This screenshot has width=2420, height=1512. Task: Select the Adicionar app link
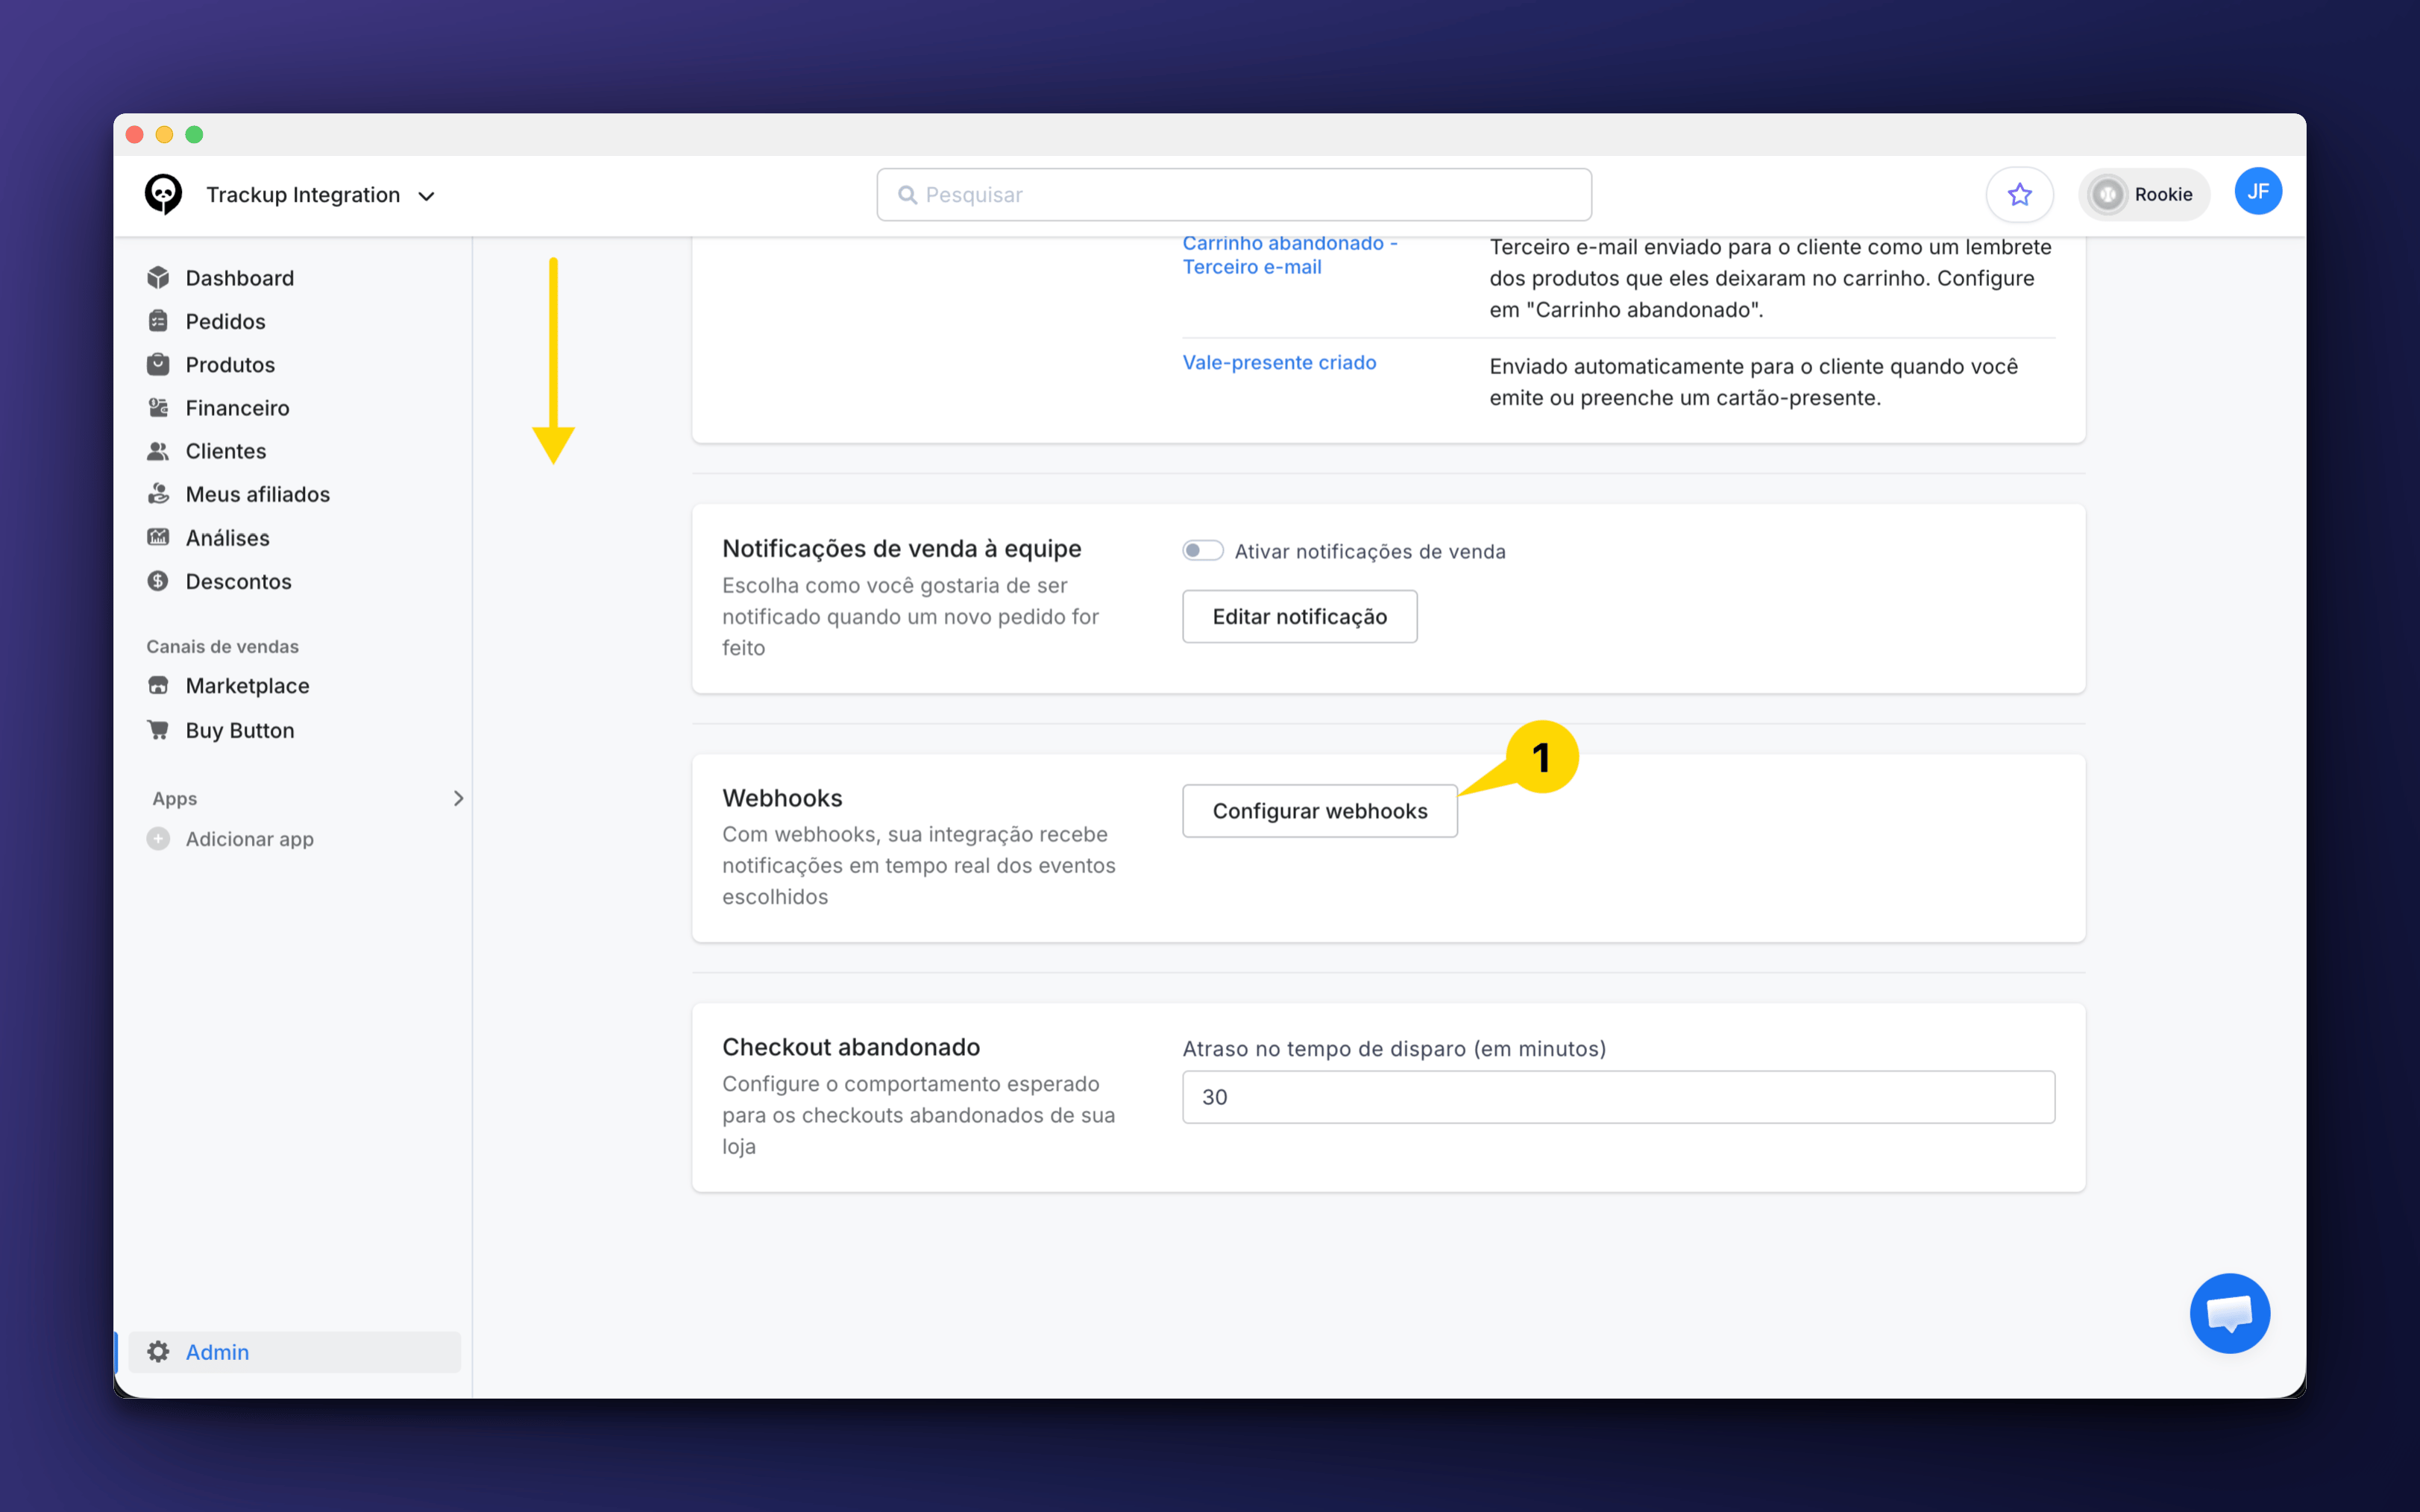pos(250,839)
